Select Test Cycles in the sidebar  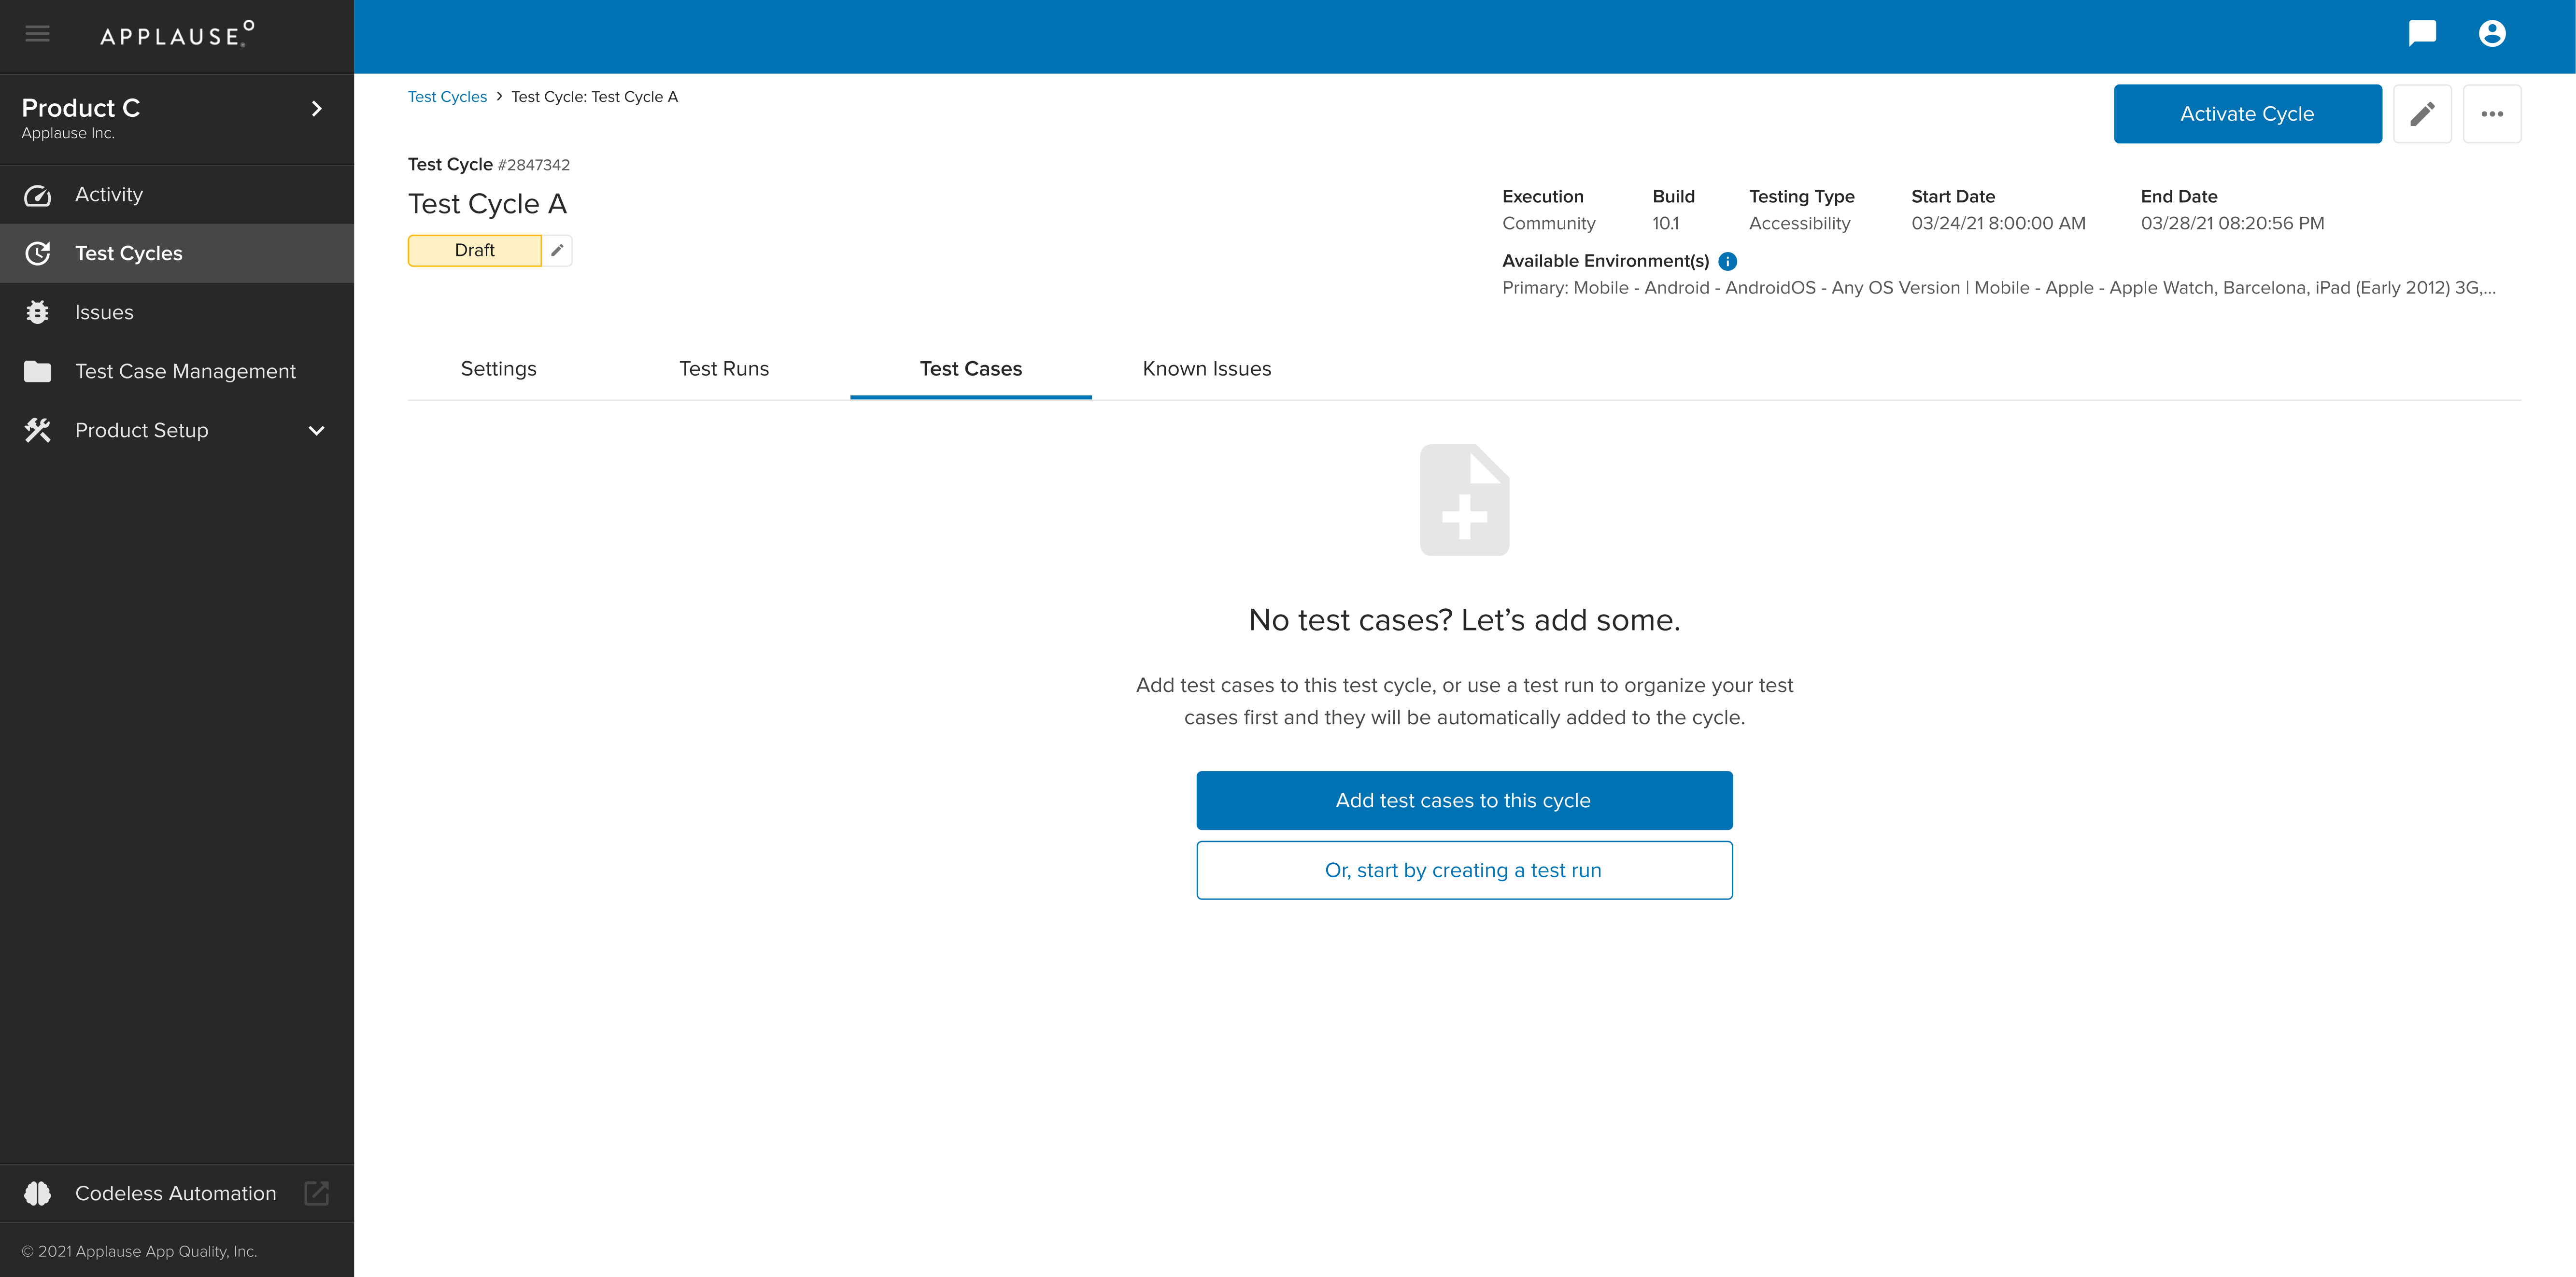click(177, 254)
